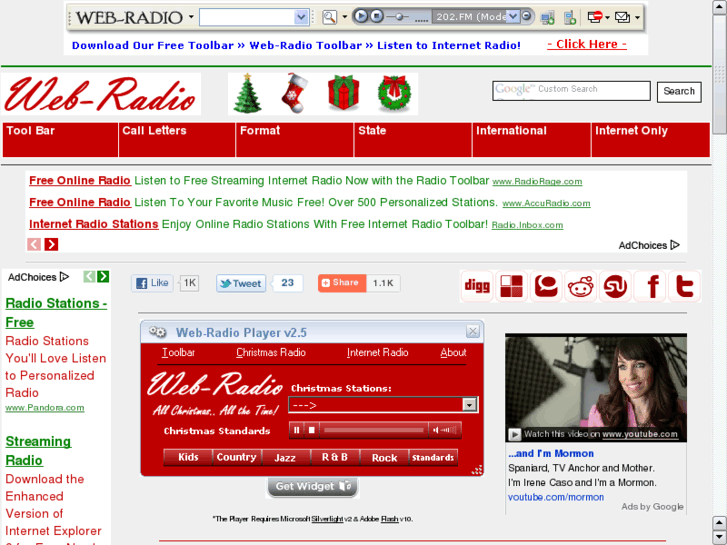Click the first computer-with-plus toolbar icon
Viewport: 727px width, 545px height.
[x=548, y=18]
